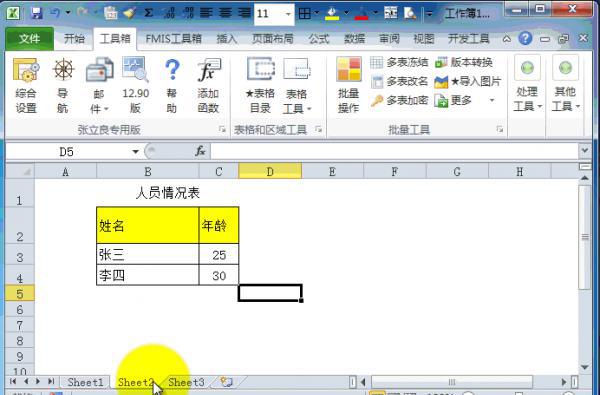Click the 多表冻结 button

(x=399, y=62)
